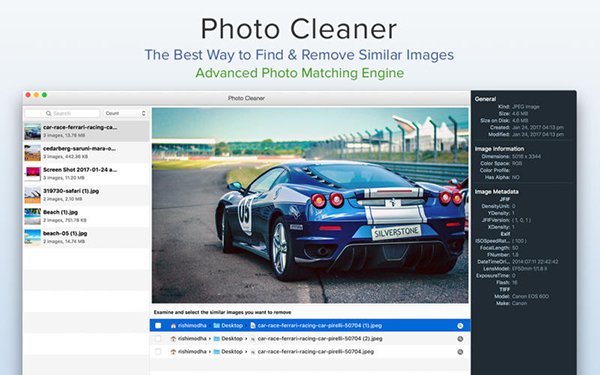Click the Beach (1).jpg thumbnail
The image size is (600, 375).
[x=33, y=216]
